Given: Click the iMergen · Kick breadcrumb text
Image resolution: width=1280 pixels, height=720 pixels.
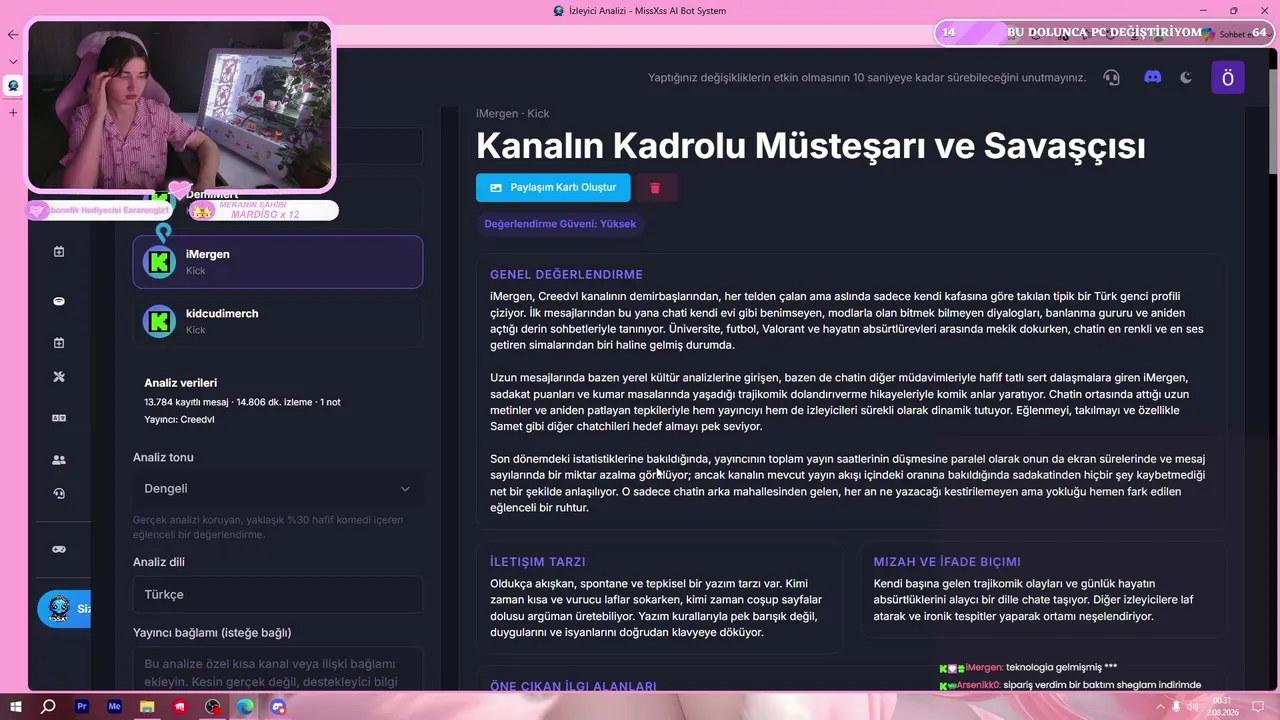Looking at the screenshot, I should pos(513,114).
